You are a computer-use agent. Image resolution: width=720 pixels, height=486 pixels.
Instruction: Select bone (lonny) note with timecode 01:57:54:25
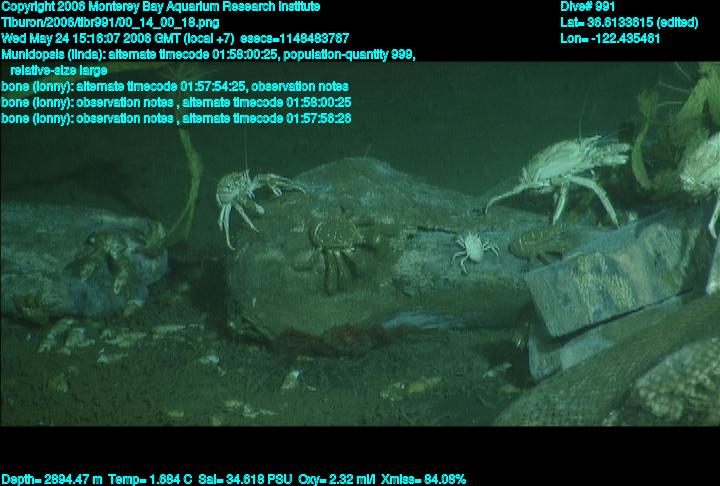pyautogui.click(x=175, y=86)
